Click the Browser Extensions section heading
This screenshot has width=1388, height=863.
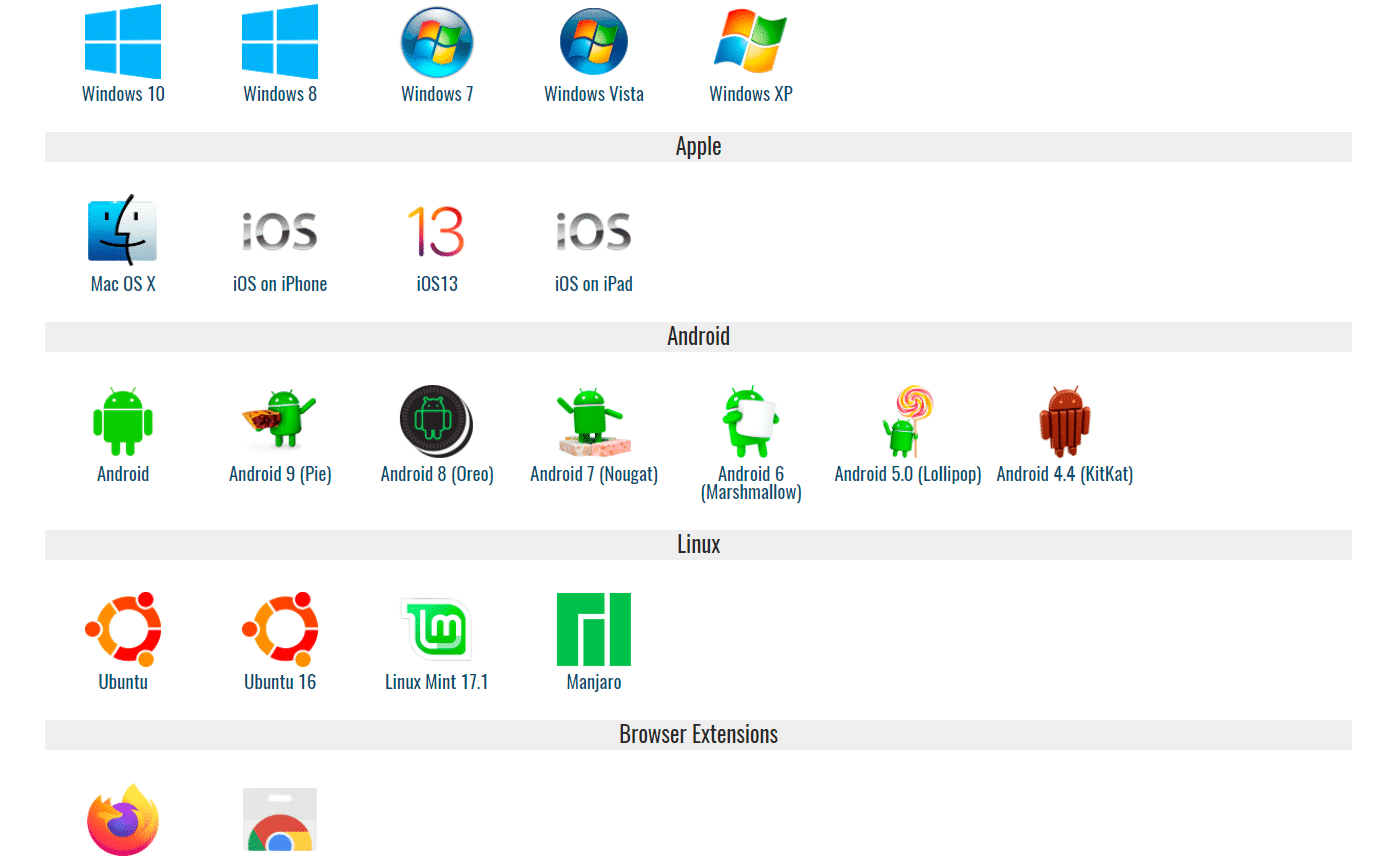pyautogui.click(x=698, y=734)
